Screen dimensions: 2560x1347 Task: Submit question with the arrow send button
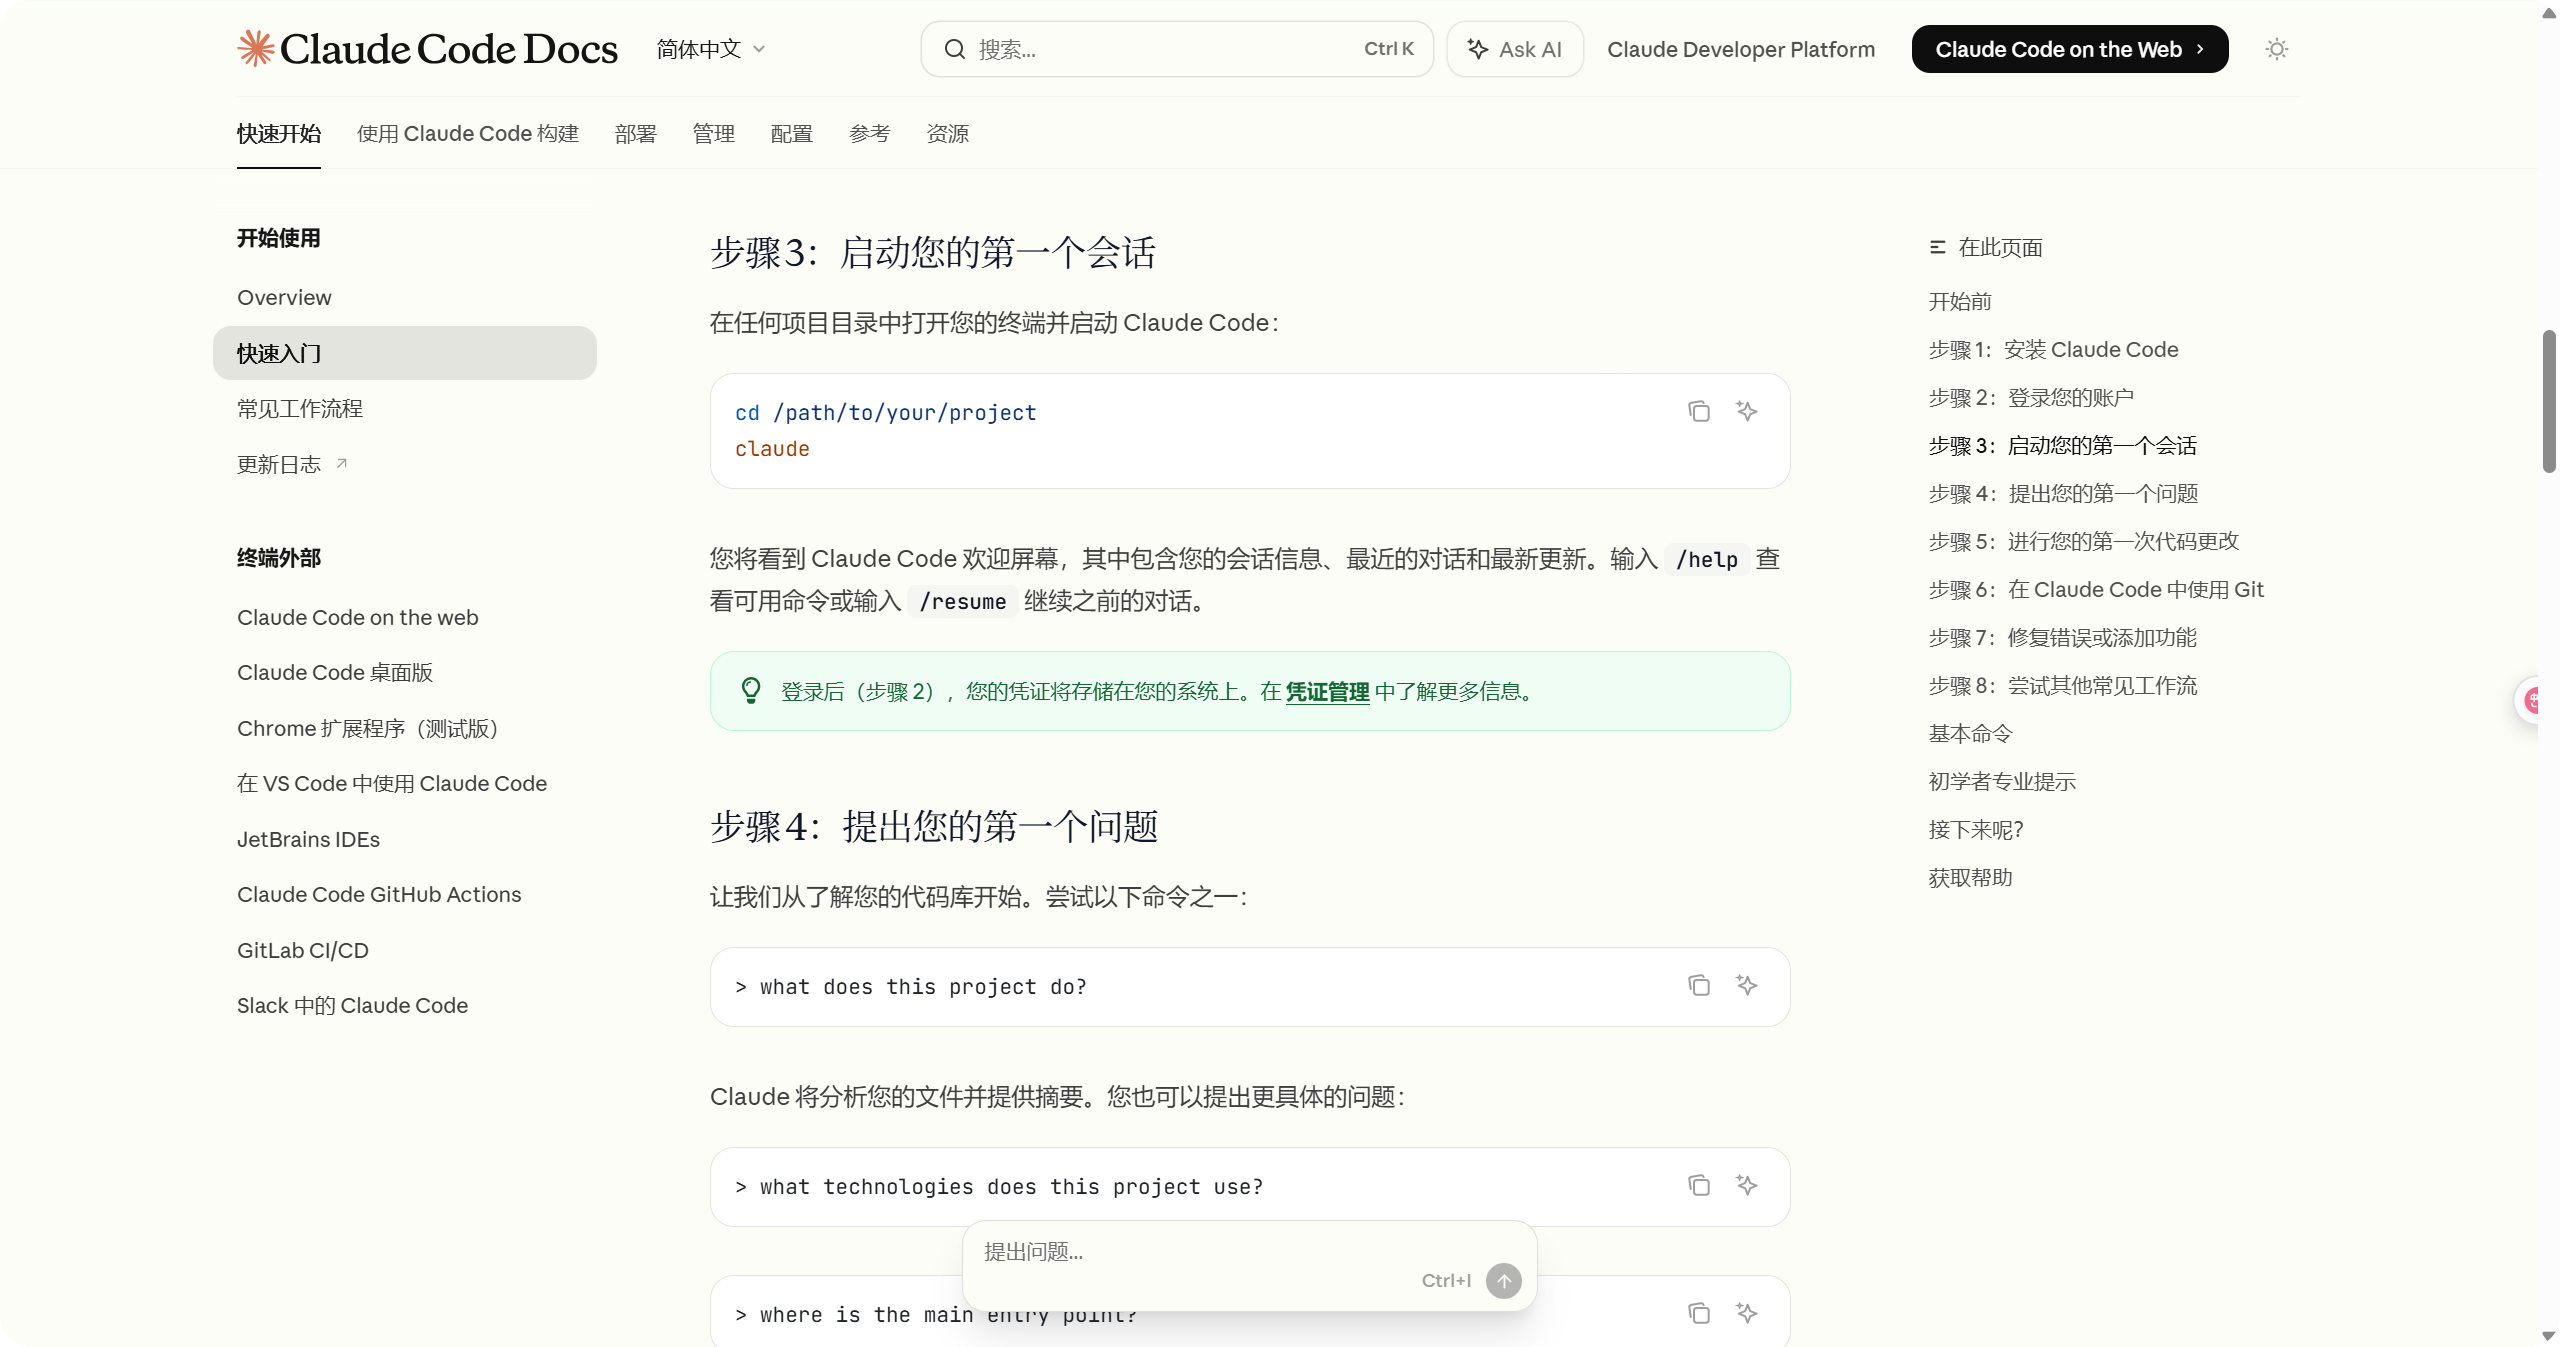tap(1503, 1280)
